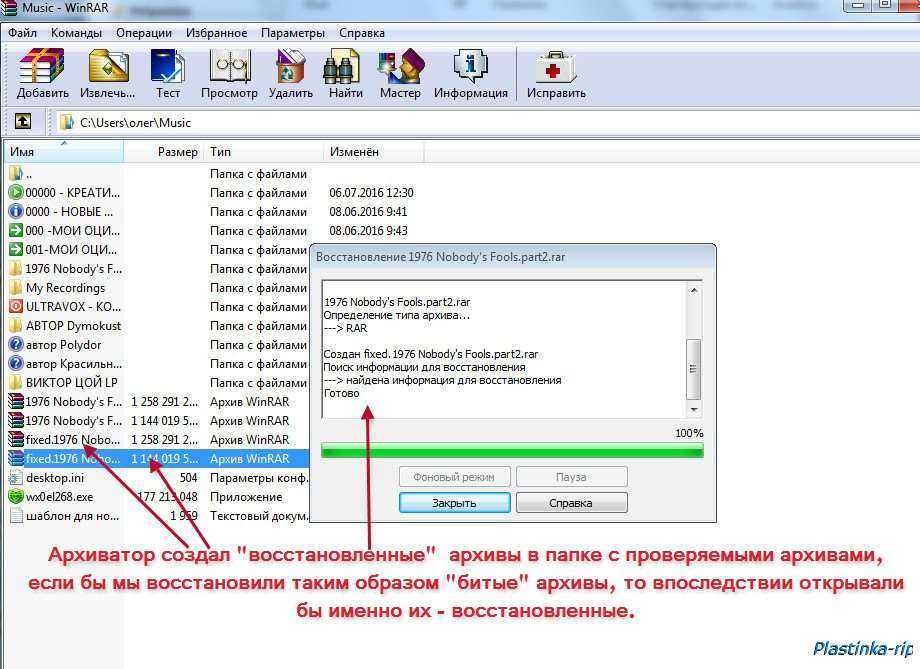Select the wx0el268.exe application icon
Image resolution: width=920 pixels, height=669 pixels.
pos(16,496)
